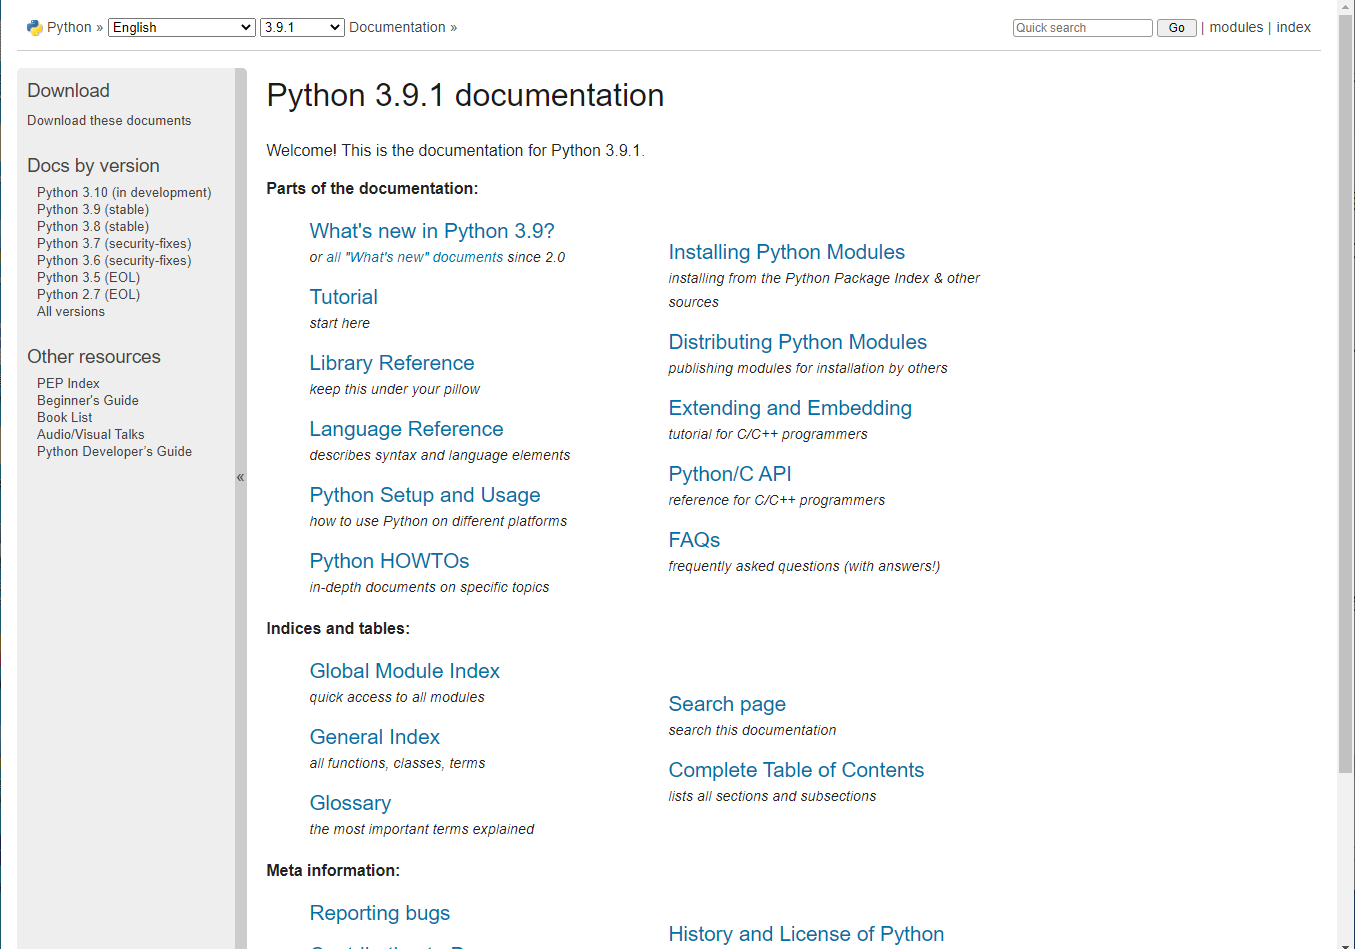Click the vertical page scrollbar
This screenshot has height=949, width=1355.
tap(1345, 400)
